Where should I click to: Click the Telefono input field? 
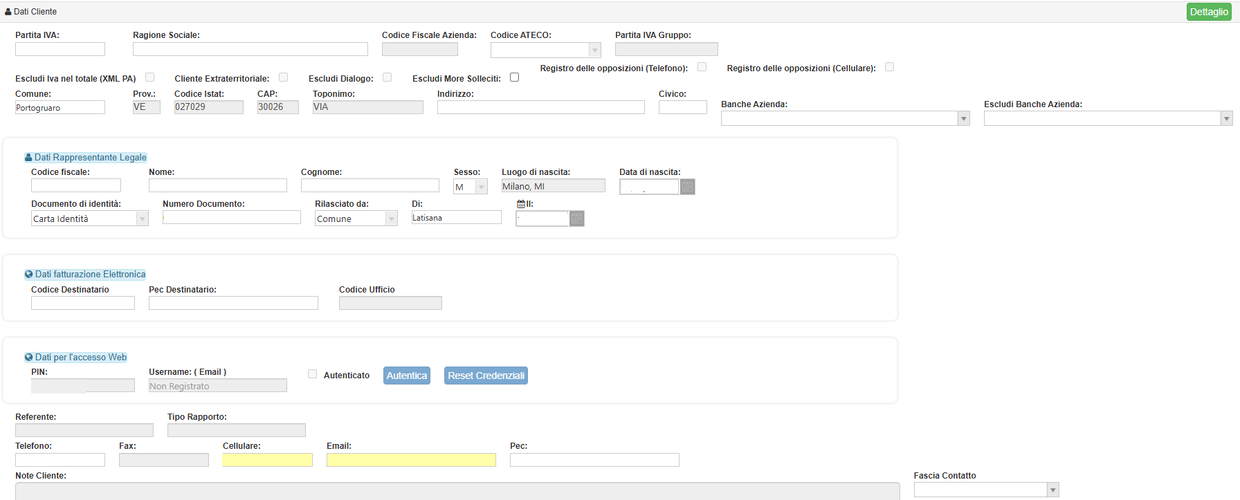(x=60, y=460)
